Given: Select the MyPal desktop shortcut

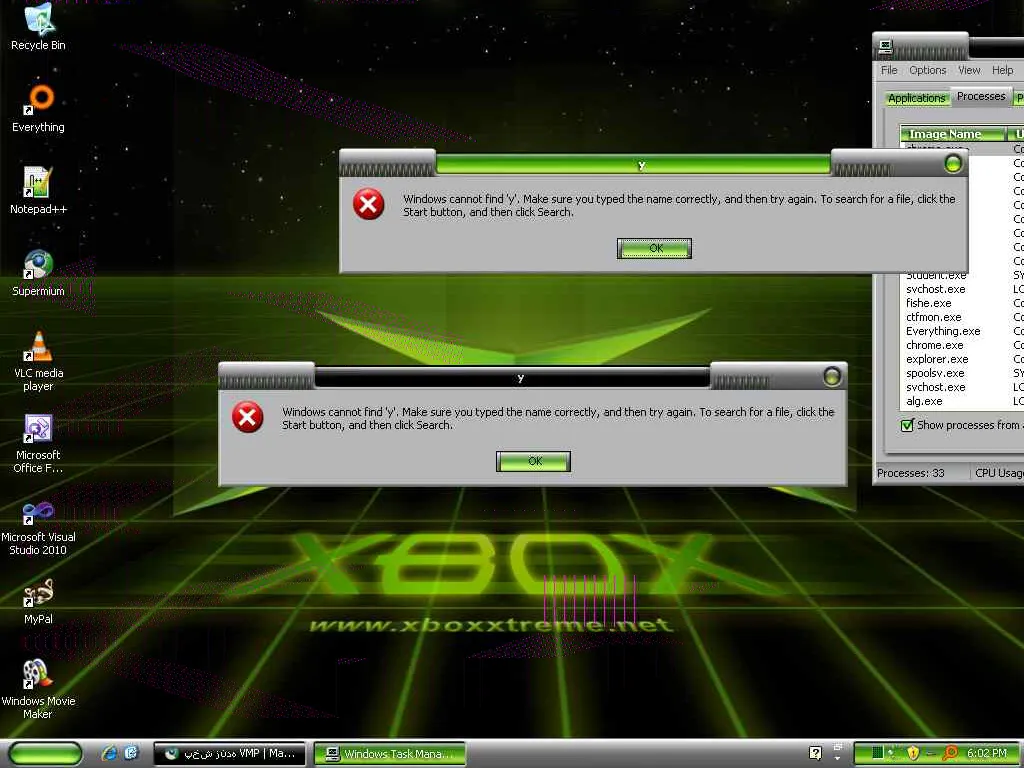Looking at the screenshot, I should coord(39,601).
